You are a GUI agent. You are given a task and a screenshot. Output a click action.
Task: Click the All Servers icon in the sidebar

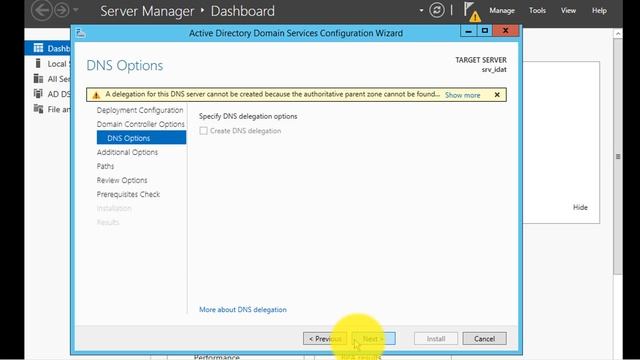(38, 78)
